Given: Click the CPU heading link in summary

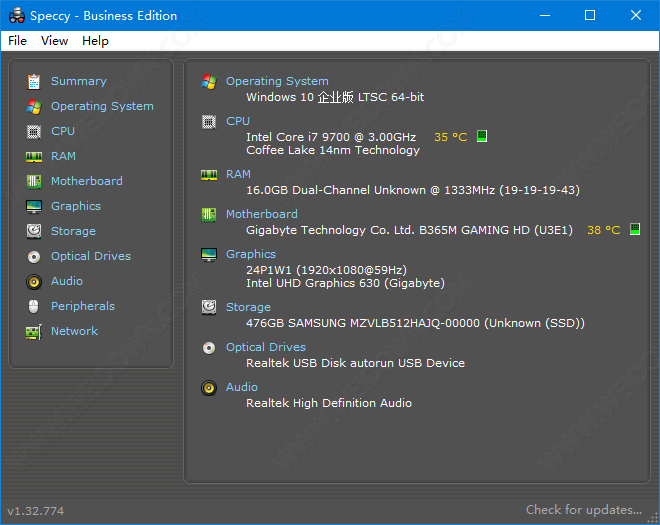Looking at the screenshot, I should tap(238, 121).
